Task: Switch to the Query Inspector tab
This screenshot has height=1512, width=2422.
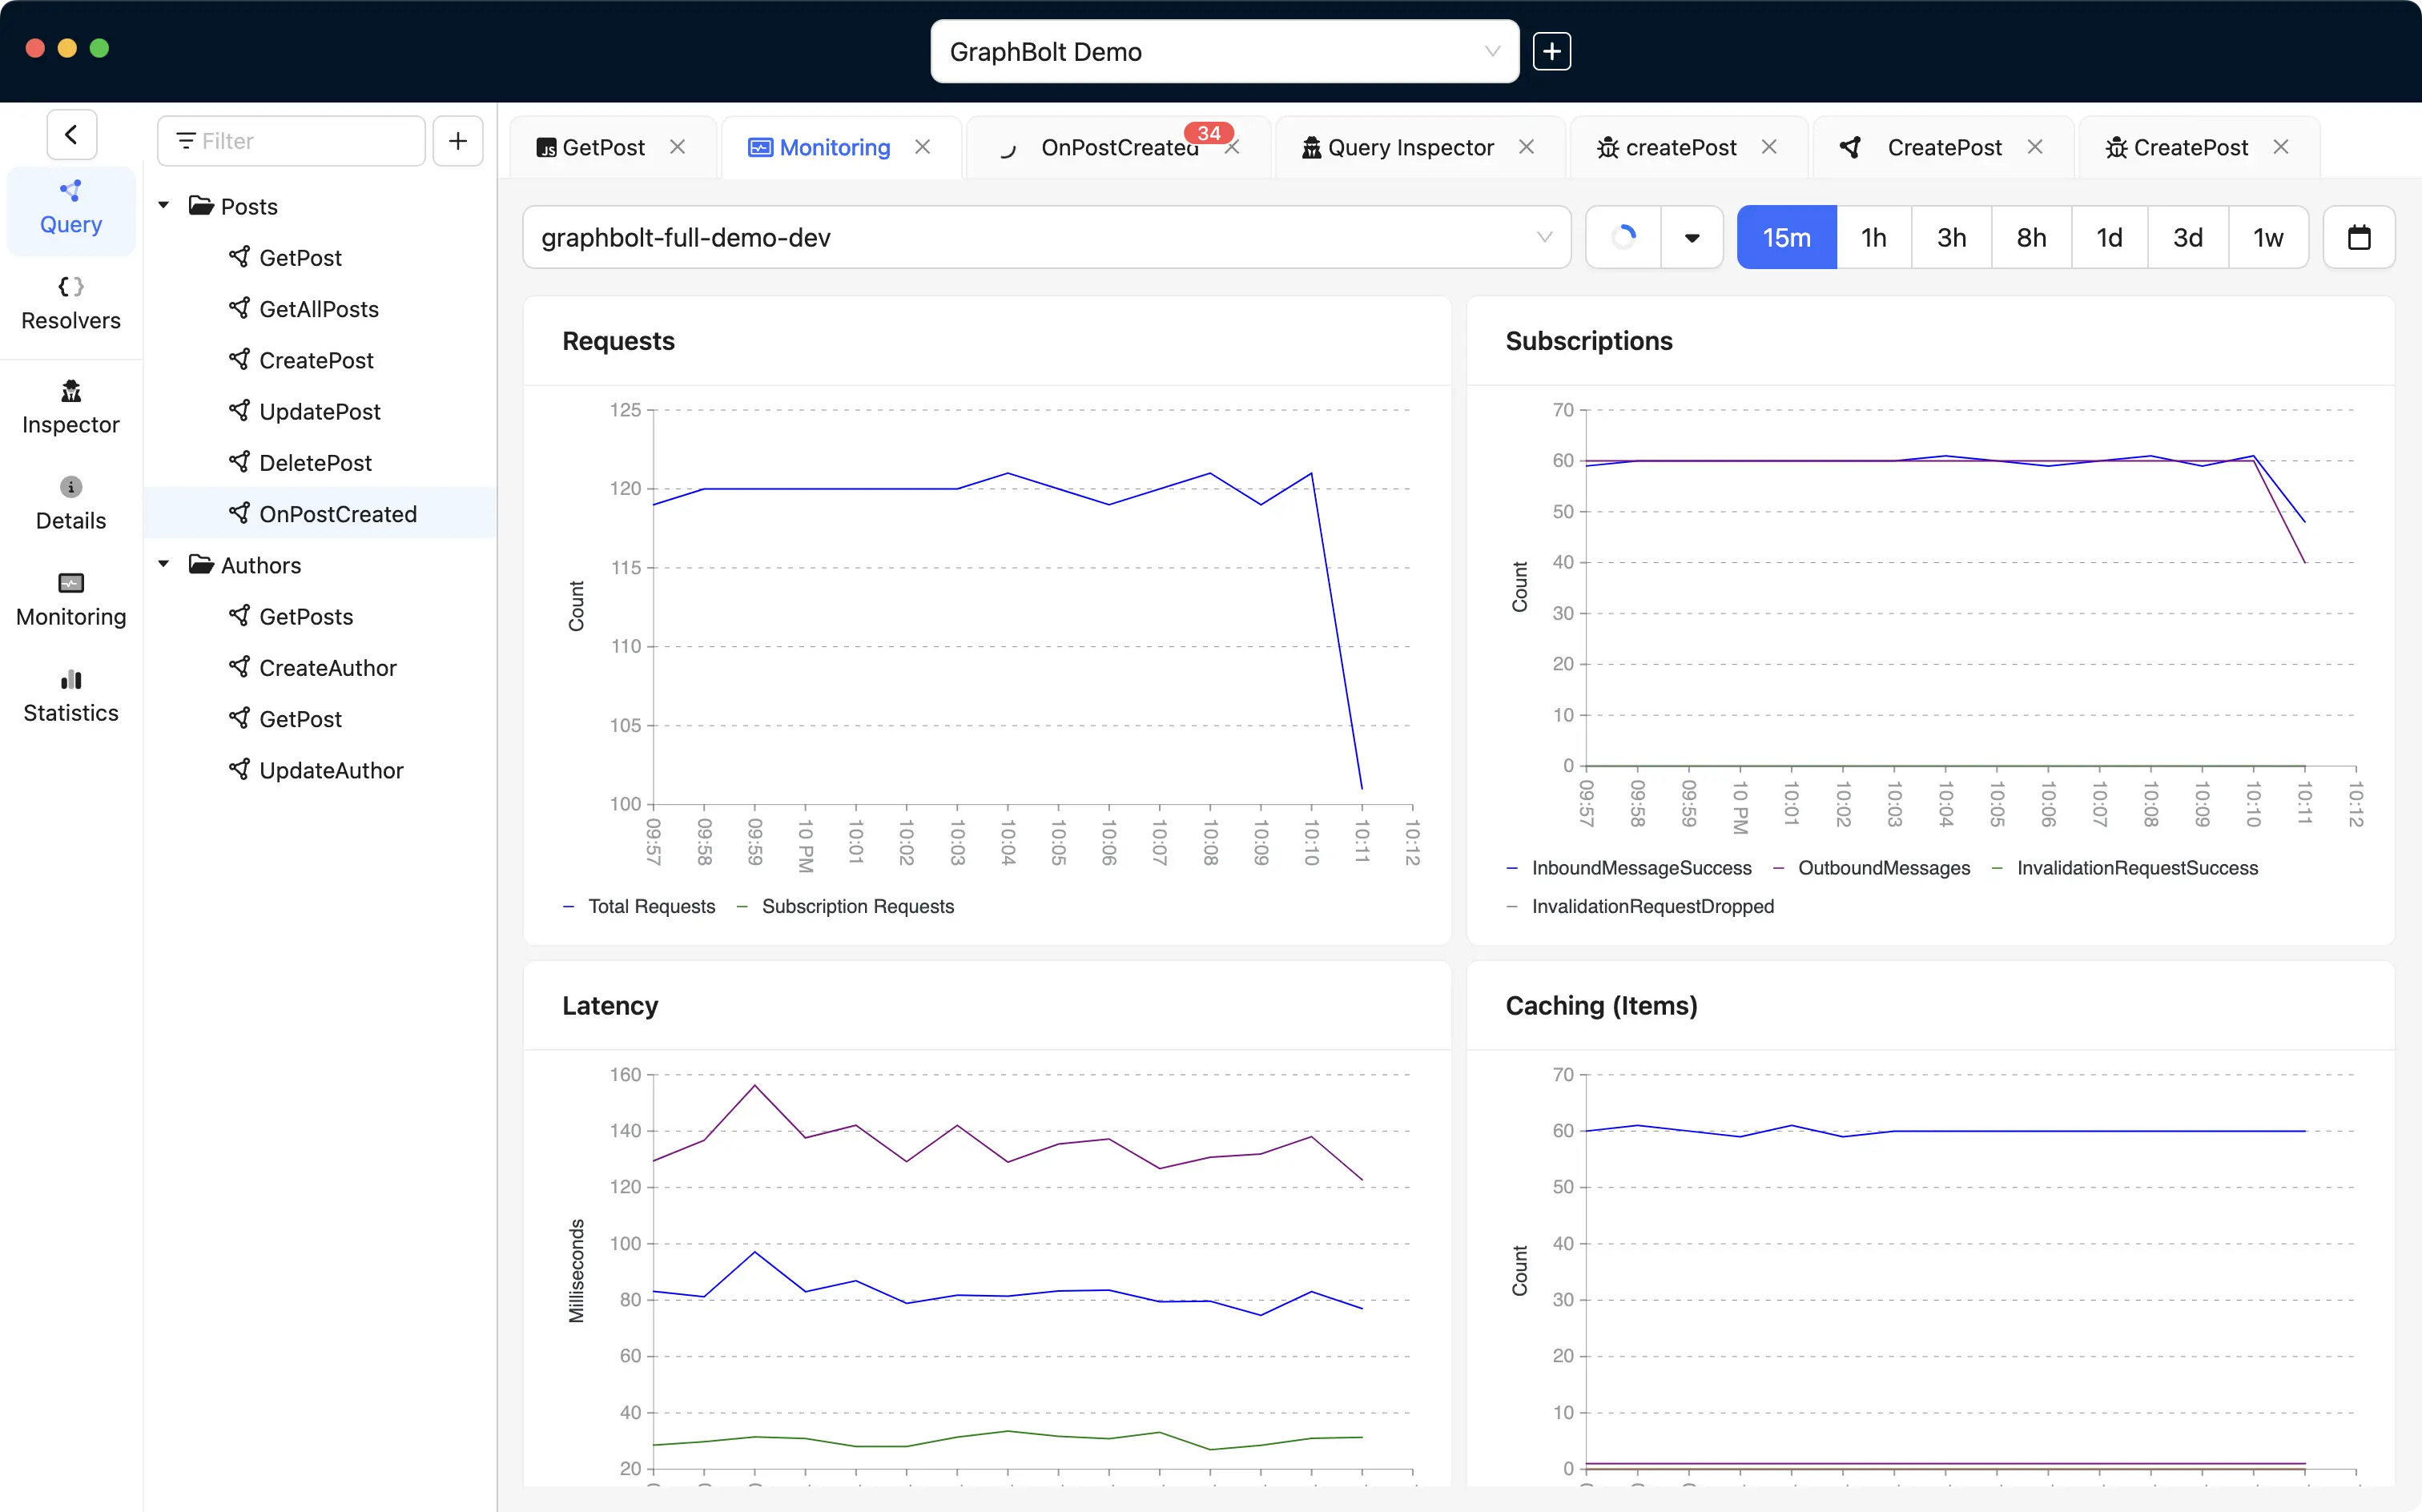Action: [1410, 147]
